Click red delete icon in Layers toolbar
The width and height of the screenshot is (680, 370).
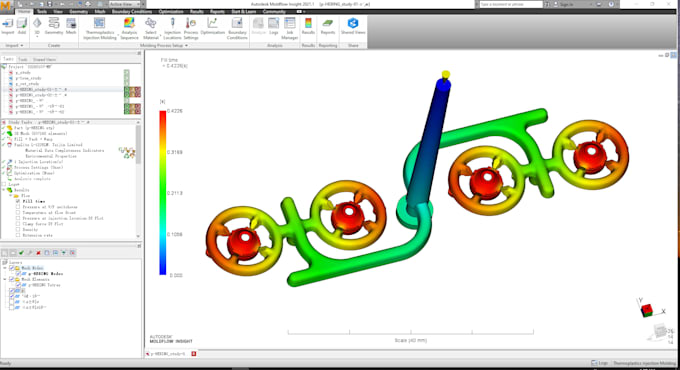[x=39, y=252]
